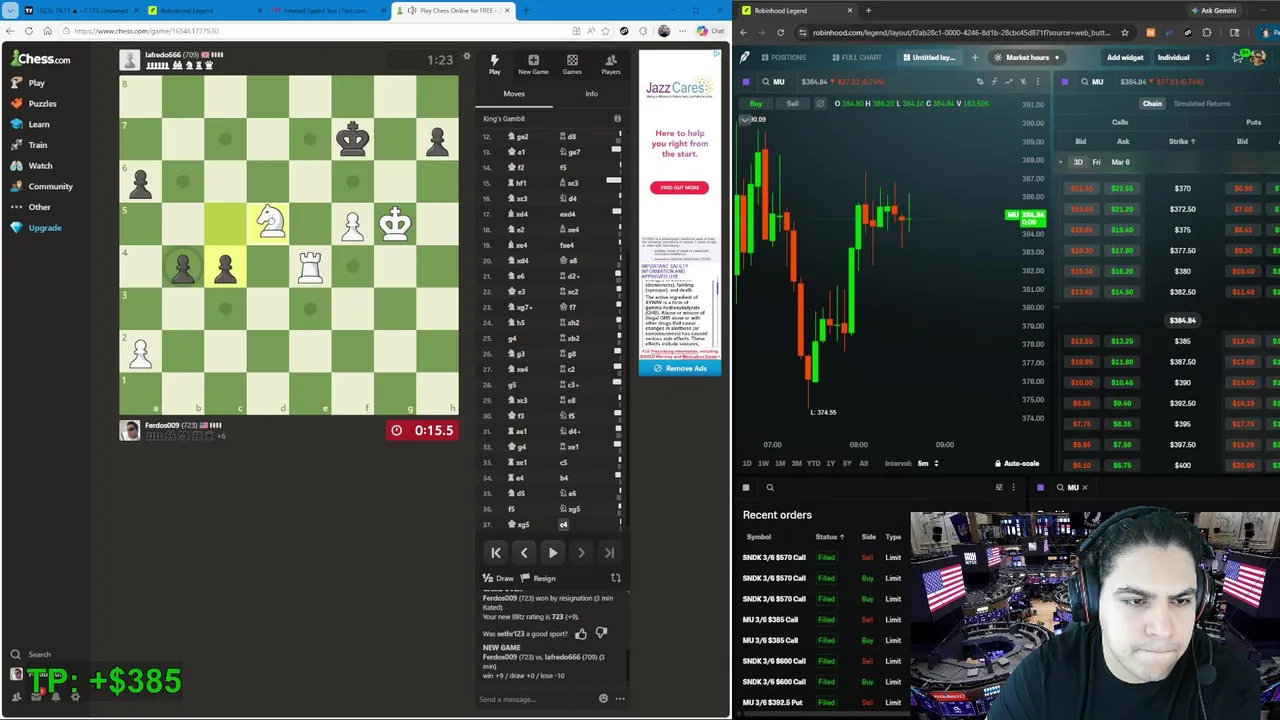1280x720 pixels.
Task: Set chart range to 1Y
Action: click(x=830, y=464)
